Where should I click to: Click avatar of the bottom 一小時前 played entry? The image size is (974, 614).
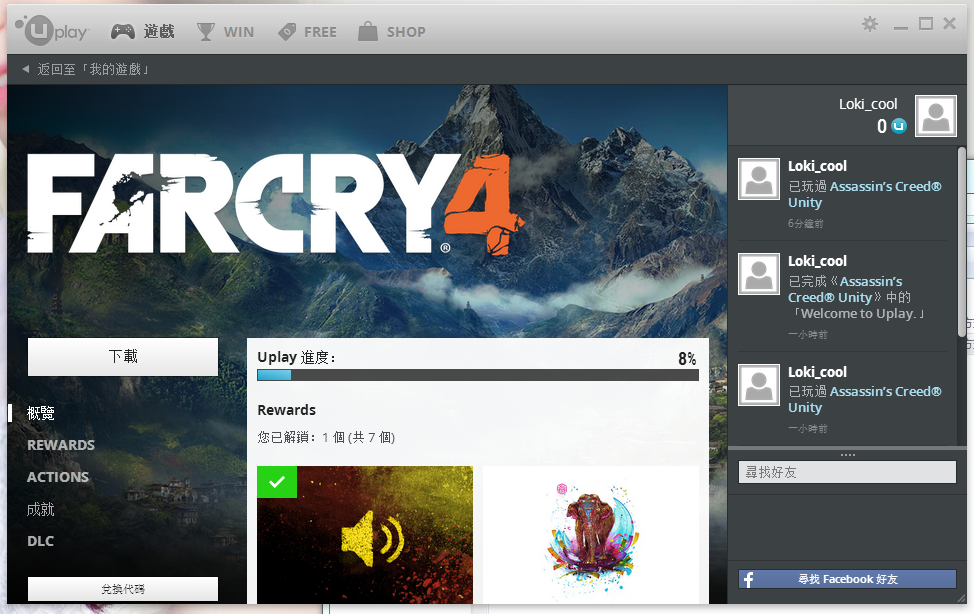758,385
